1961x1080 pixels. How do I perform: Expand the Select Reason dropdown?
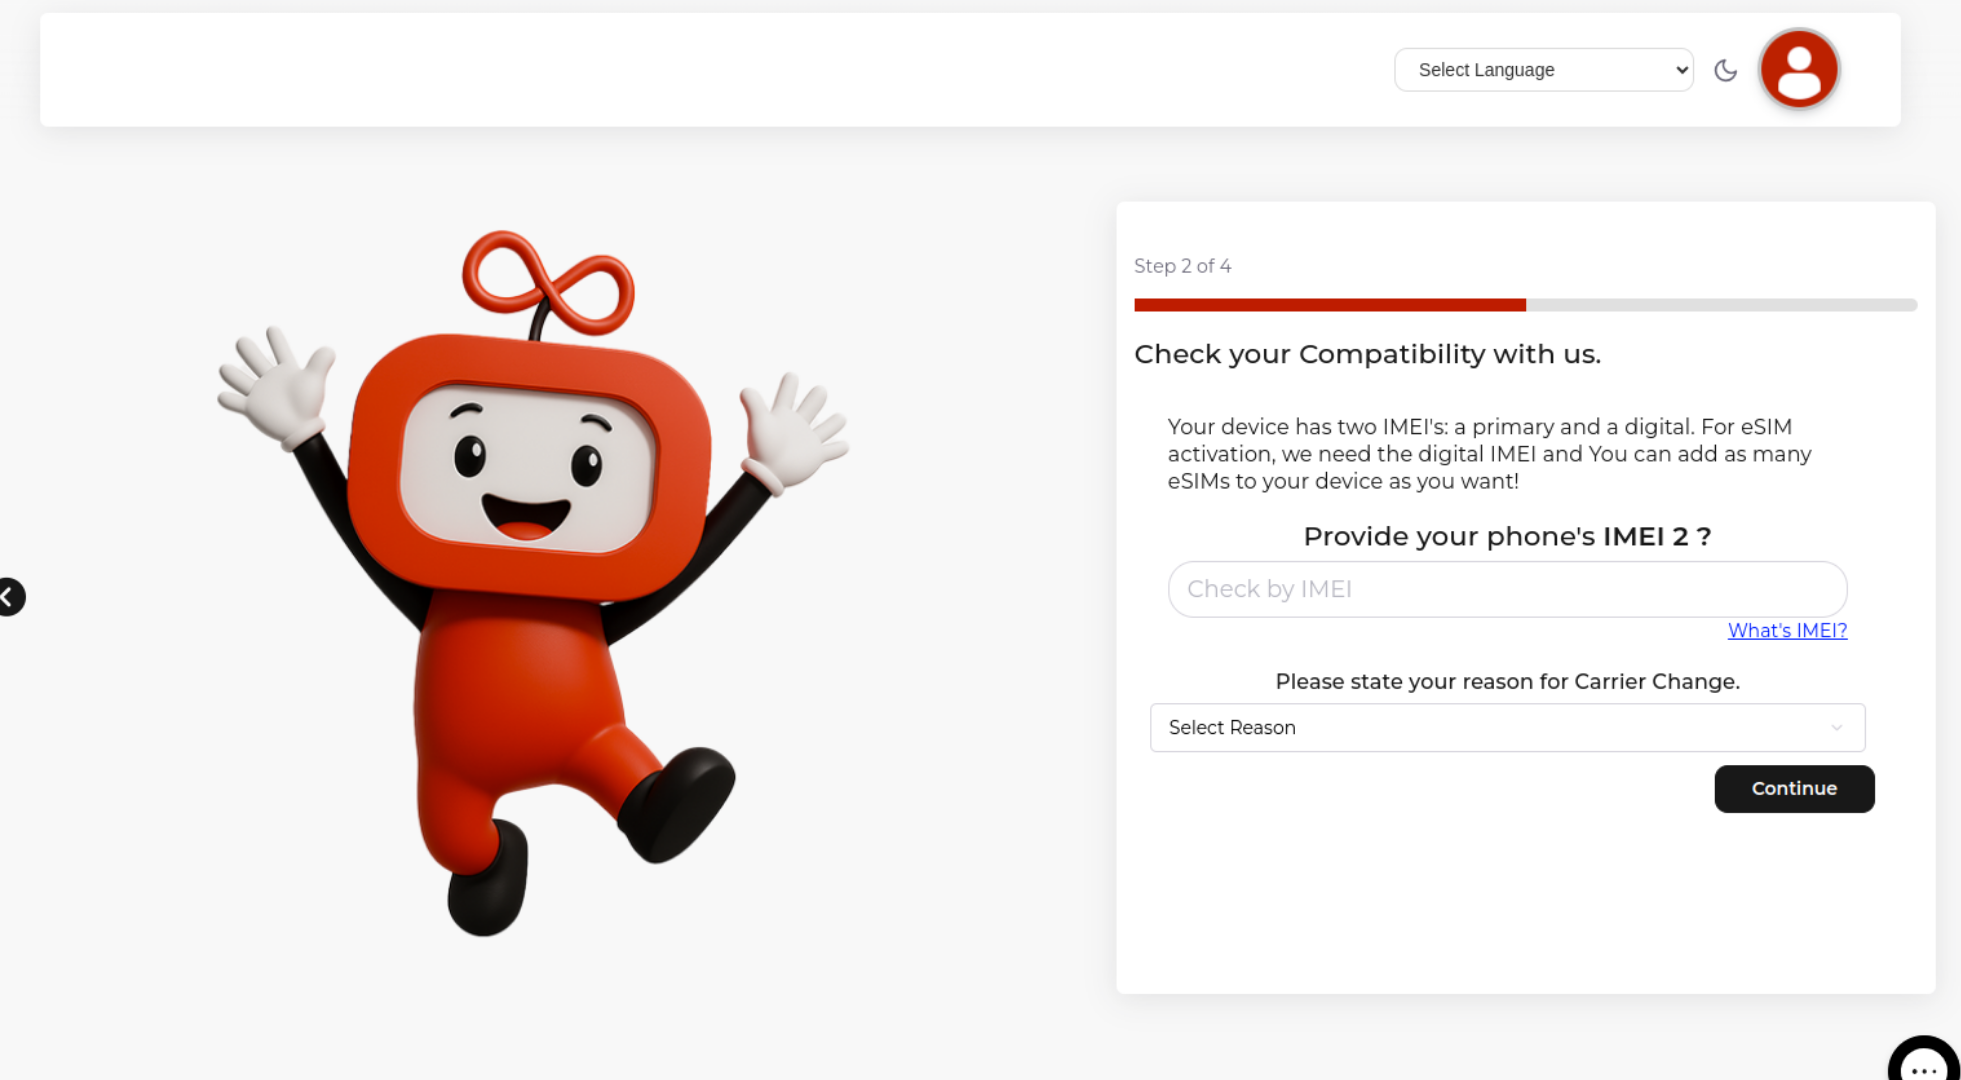1506,728
